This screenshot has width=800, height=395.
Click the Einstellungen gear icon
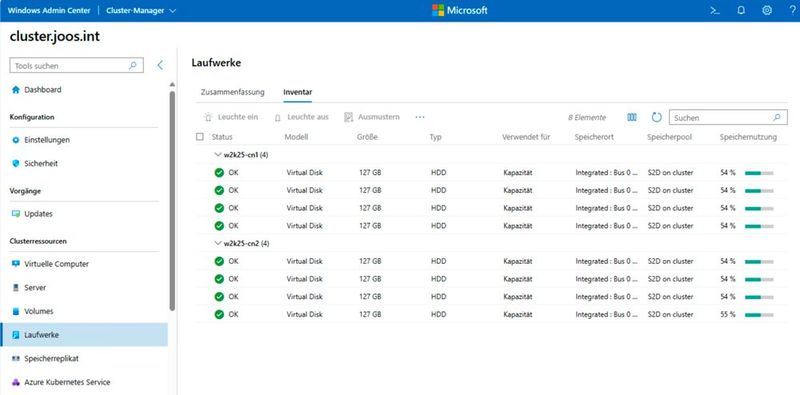15,140
